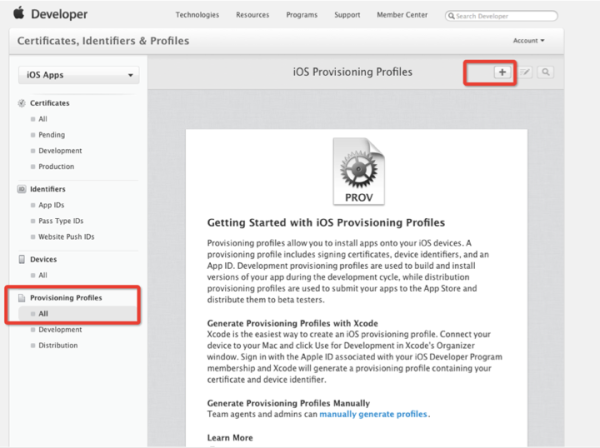Image resolution: width=600 pixels, height=448 pixels.
Task: Click the Provisioning Profiles document icon
Action: [22, 298]
